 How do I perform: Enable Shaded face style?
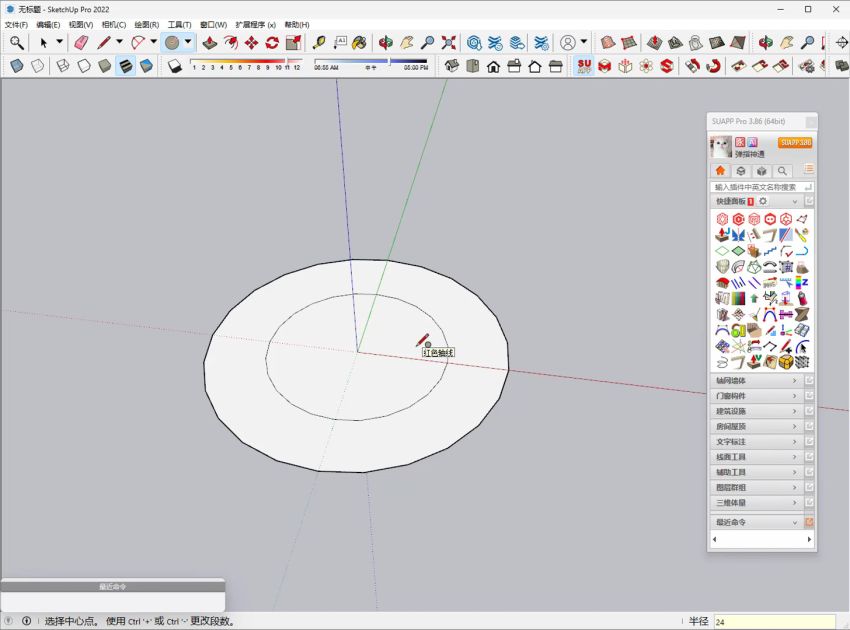tap(105, 66)
